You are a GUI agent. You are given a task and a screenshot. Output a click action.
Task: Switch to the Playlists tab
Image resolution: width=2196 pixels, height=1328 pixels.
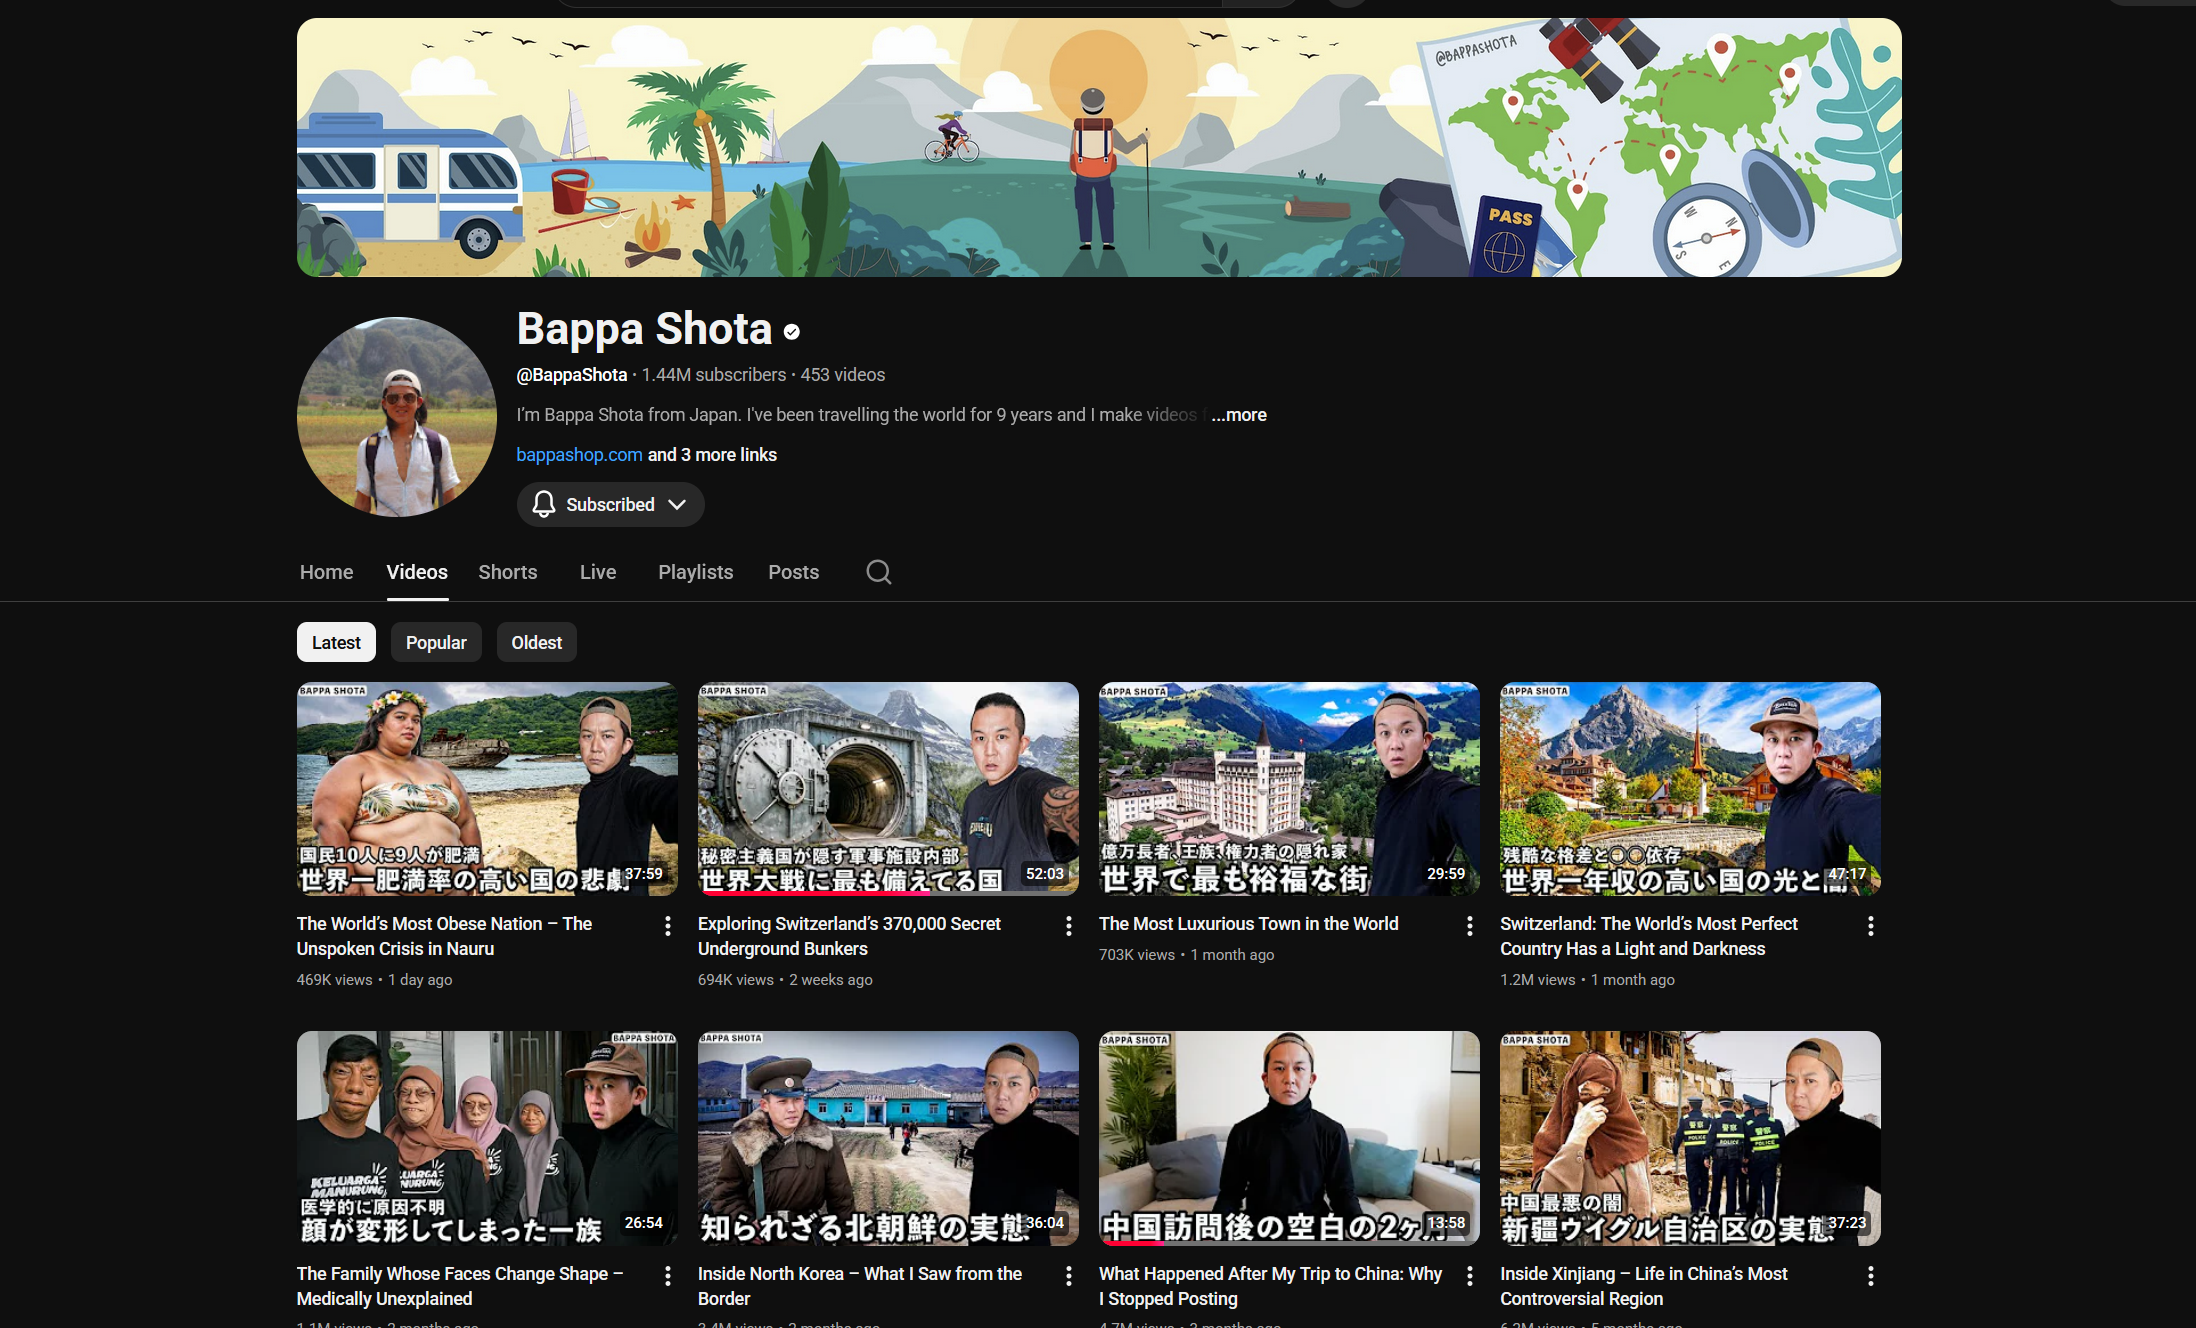point(695,572)
